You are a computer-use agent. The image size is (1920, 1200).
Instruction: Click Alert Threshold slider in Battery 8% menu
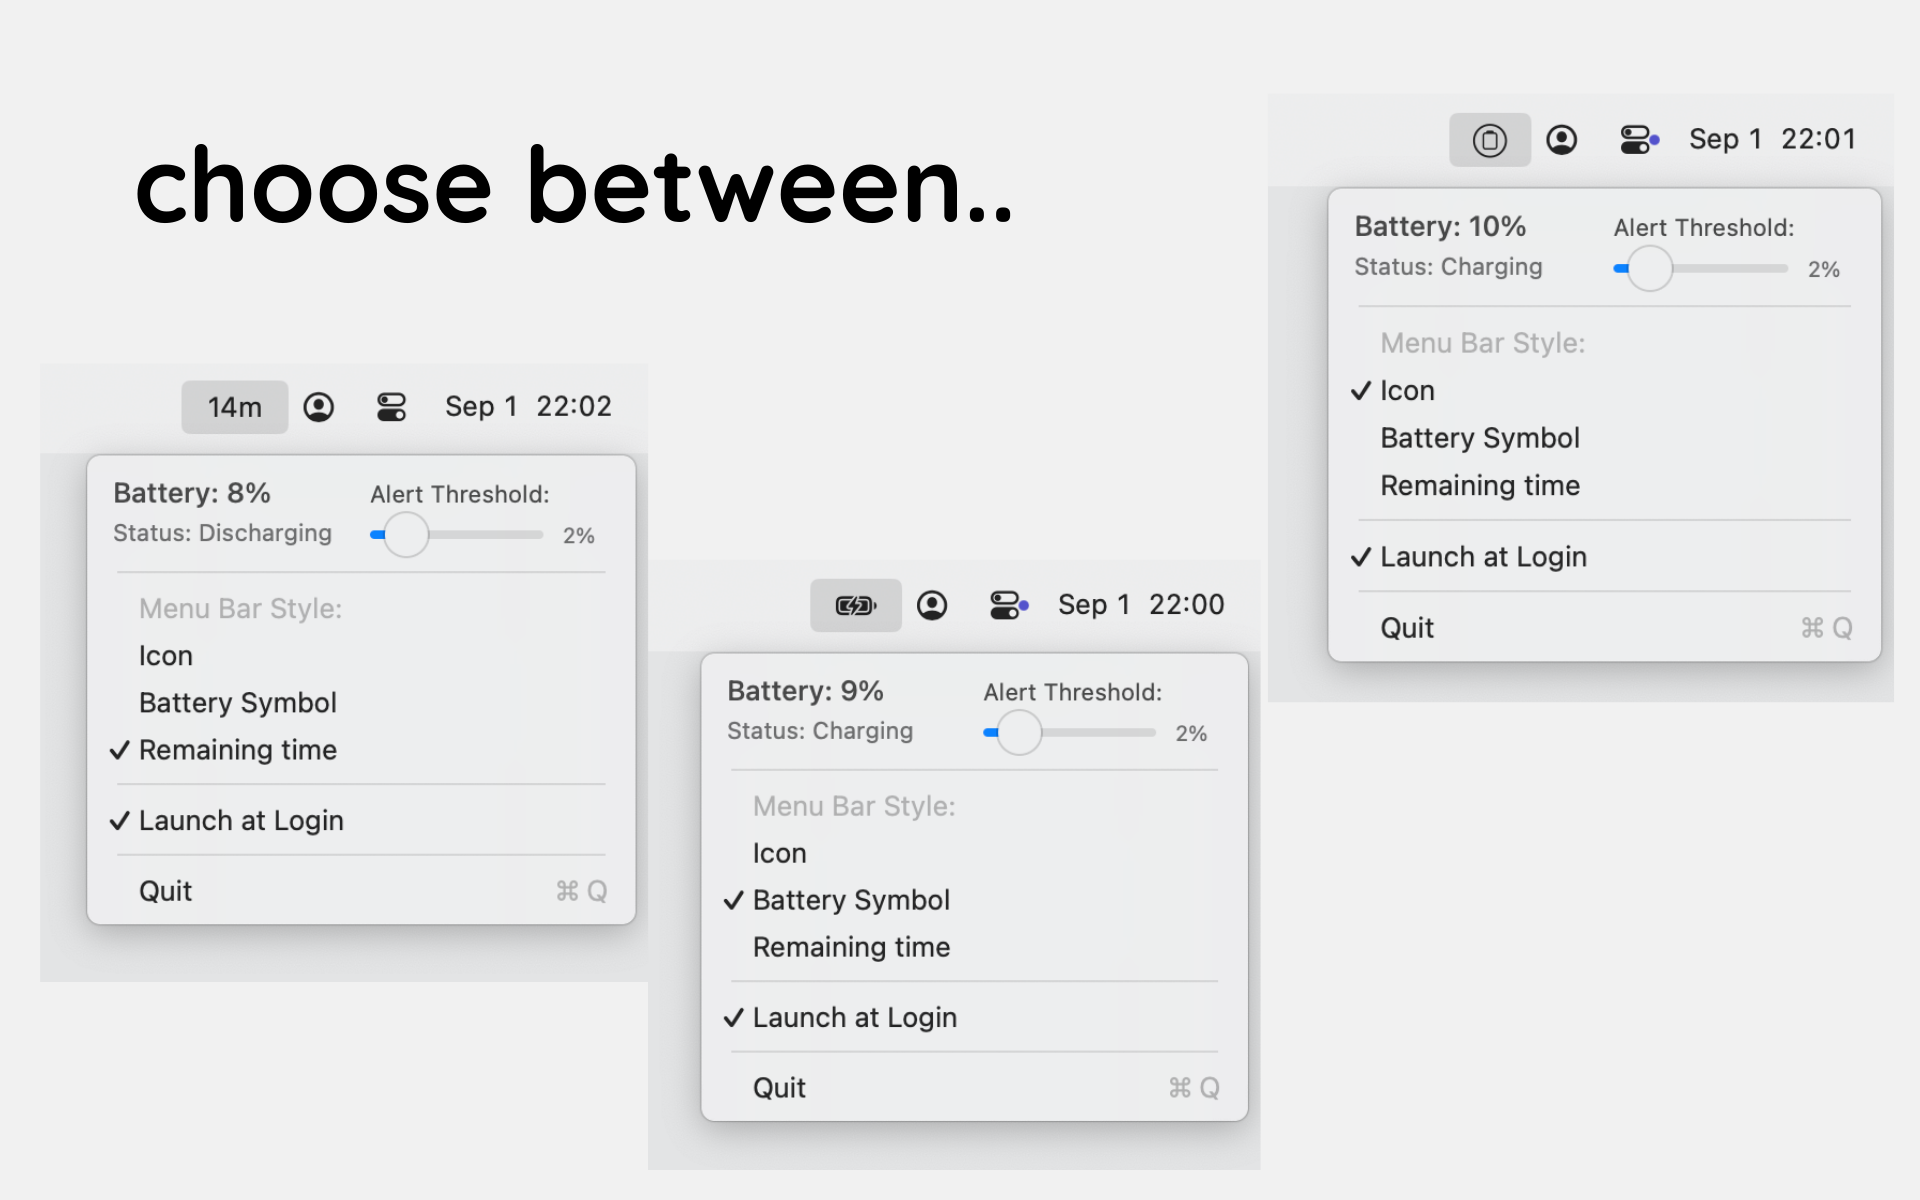[x=407, y=535]
